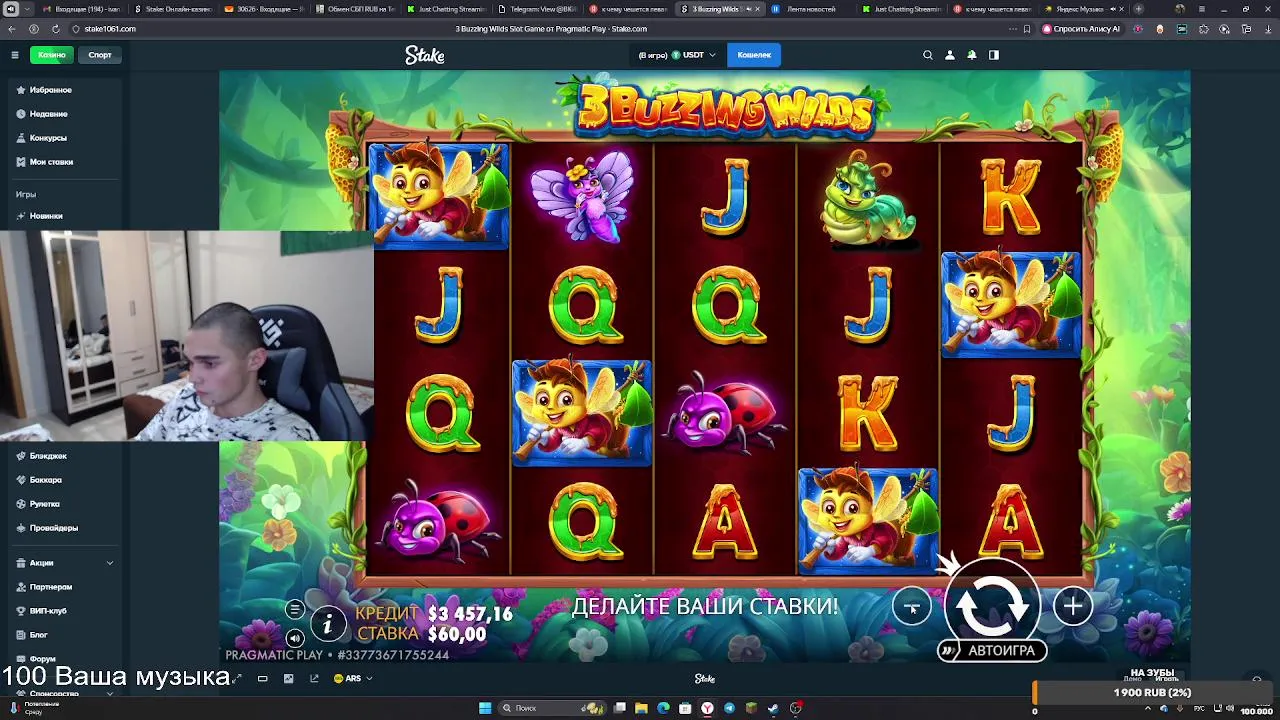This screenshot has width=1280, height=720.
Task: Open the Windows Start menu
Action: pos(485,708)
